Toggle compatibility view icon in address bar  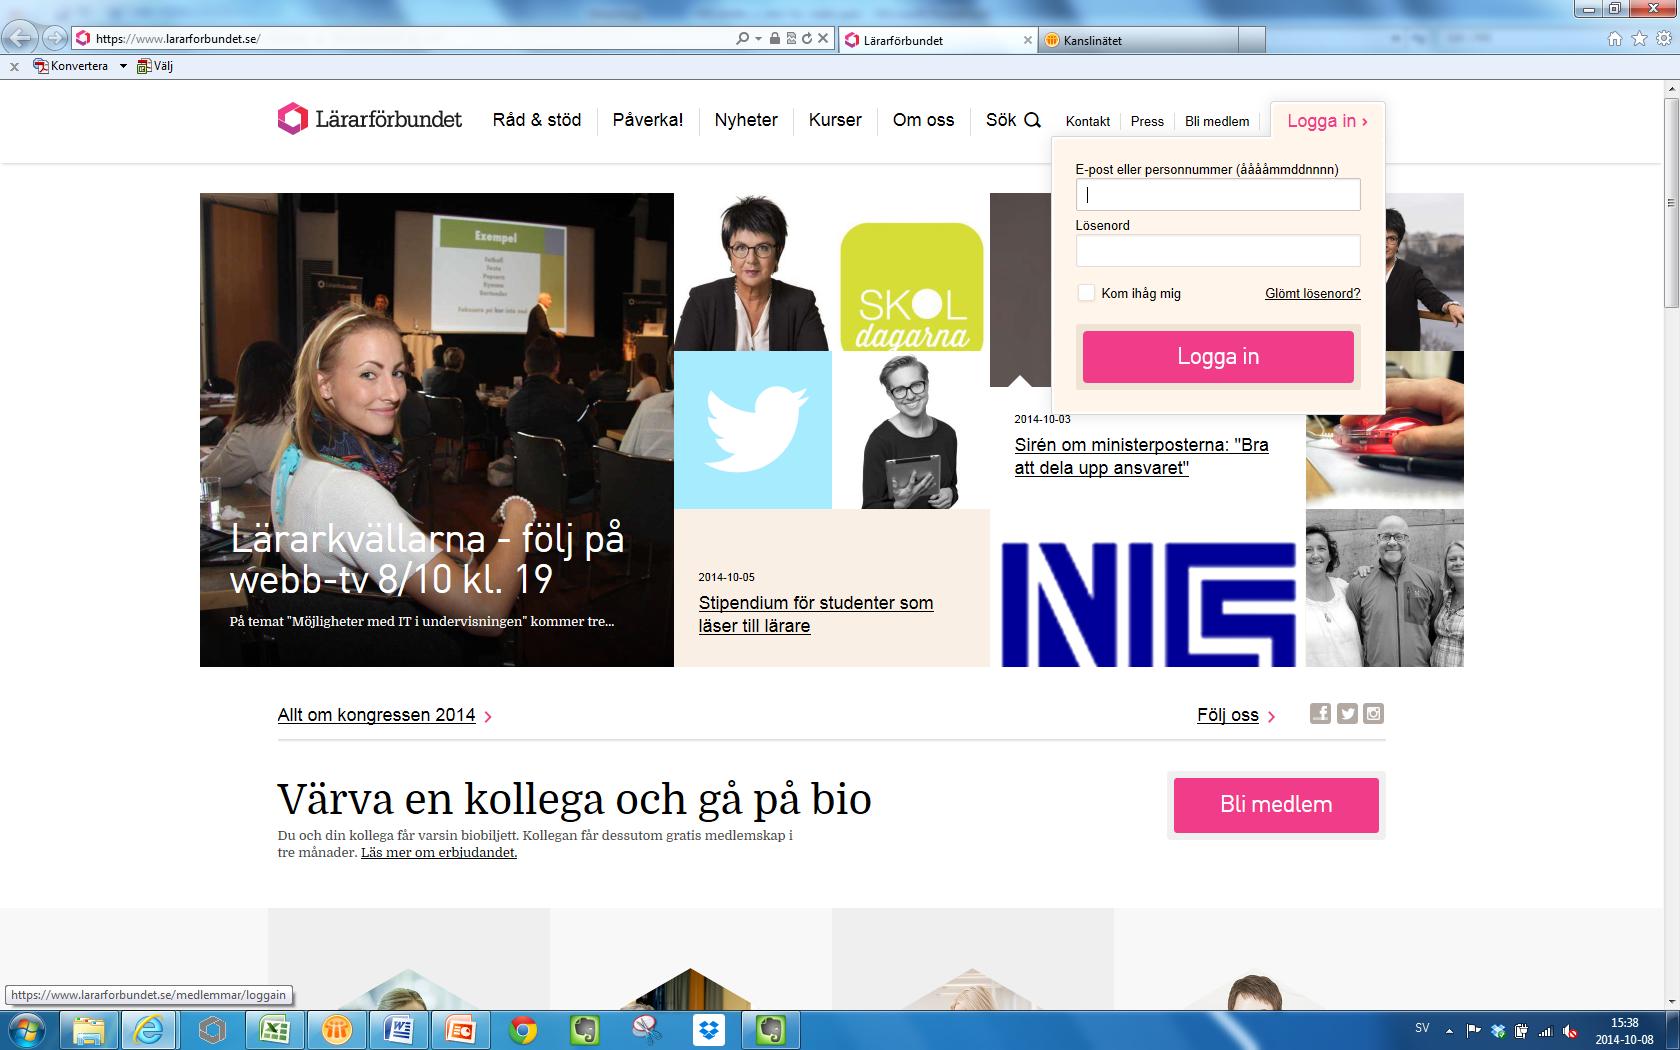pyautogui.click(x=790, y=39)
